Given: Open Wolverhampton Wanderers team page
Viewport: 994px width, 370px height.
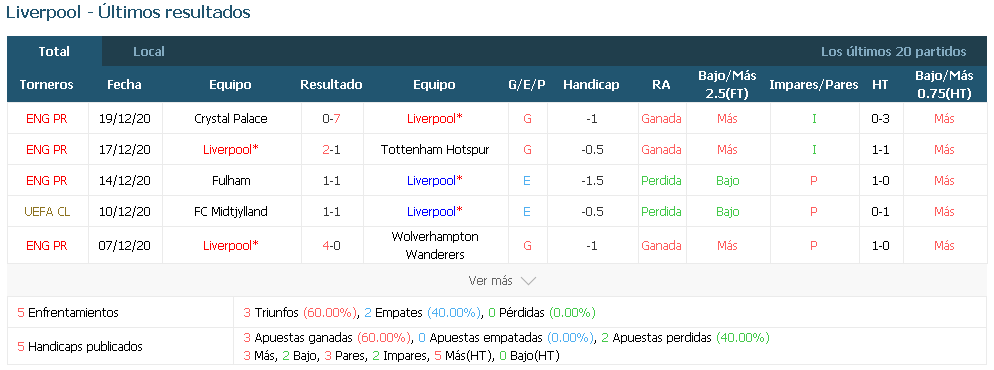Looking at the screenshot, I should point(435,245).
